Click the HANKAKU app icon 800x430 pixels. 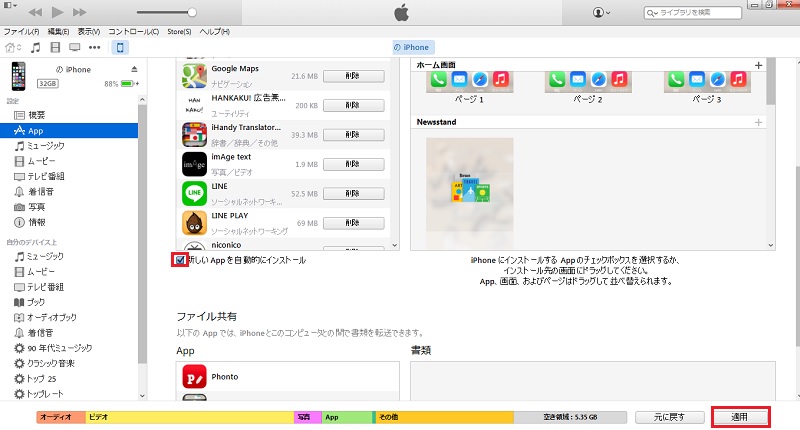coord(194,105)
